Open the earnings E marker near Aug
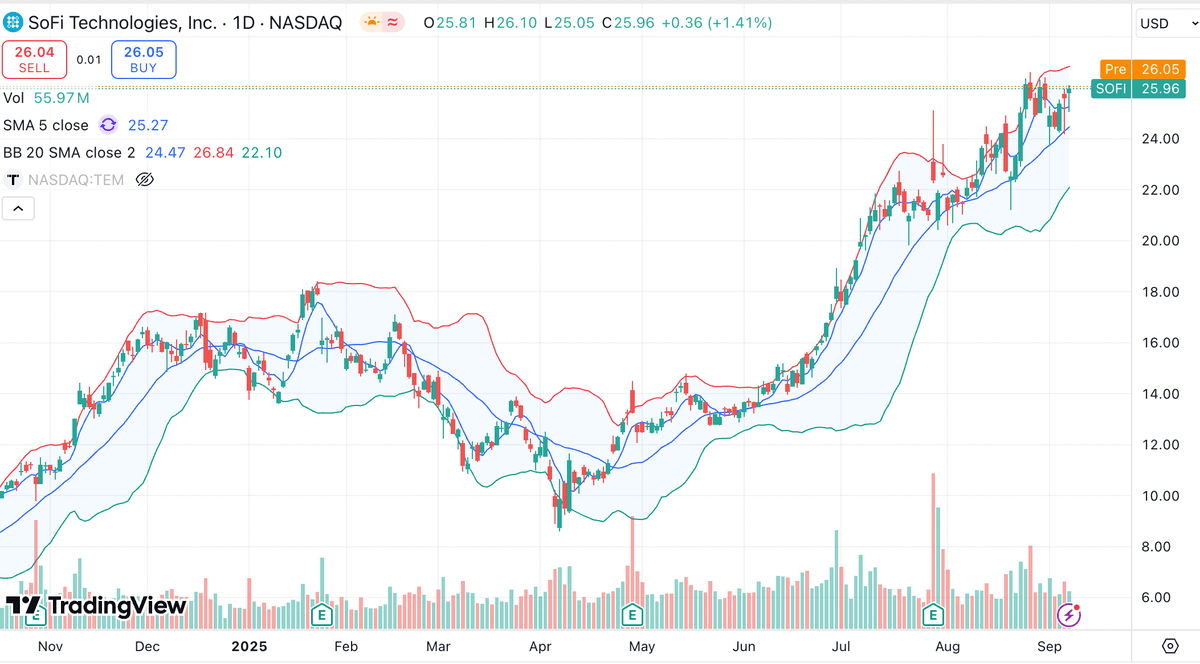Viewport: 1200px width, 664px height. click(934, 614)
